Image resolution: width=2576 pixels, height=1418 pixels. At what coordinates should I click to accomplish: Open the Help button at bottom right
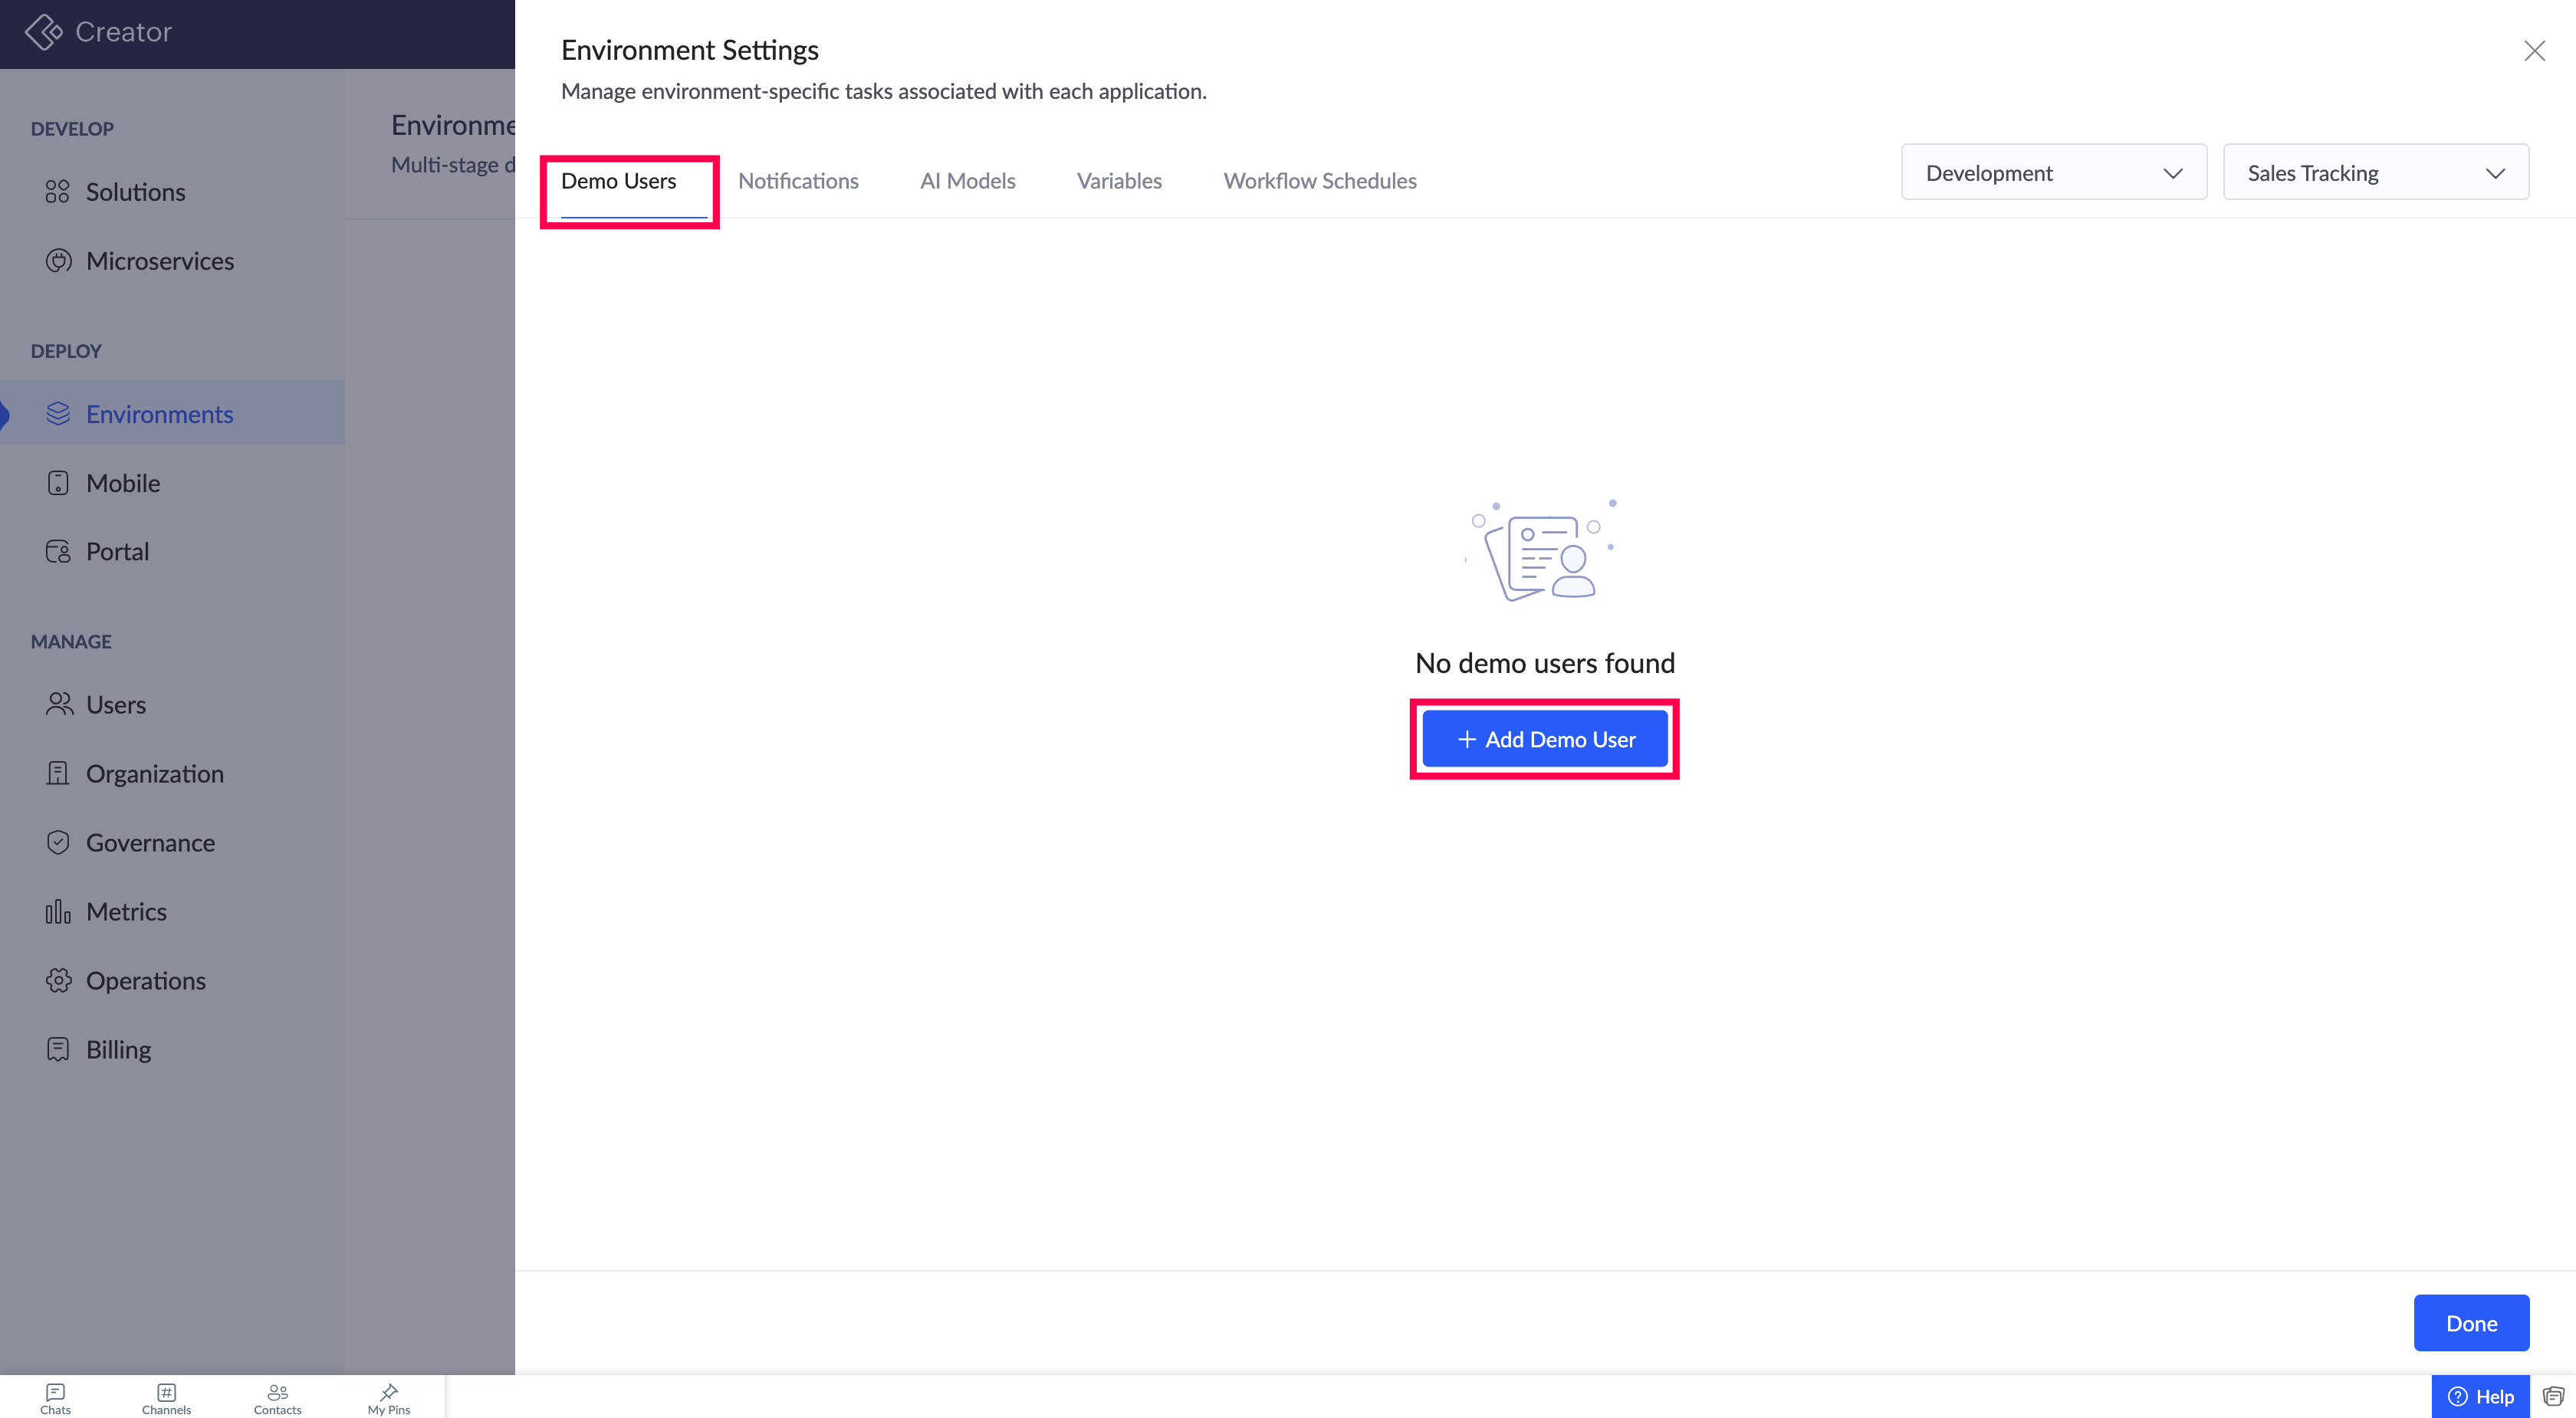(x=2480, y=1396)
